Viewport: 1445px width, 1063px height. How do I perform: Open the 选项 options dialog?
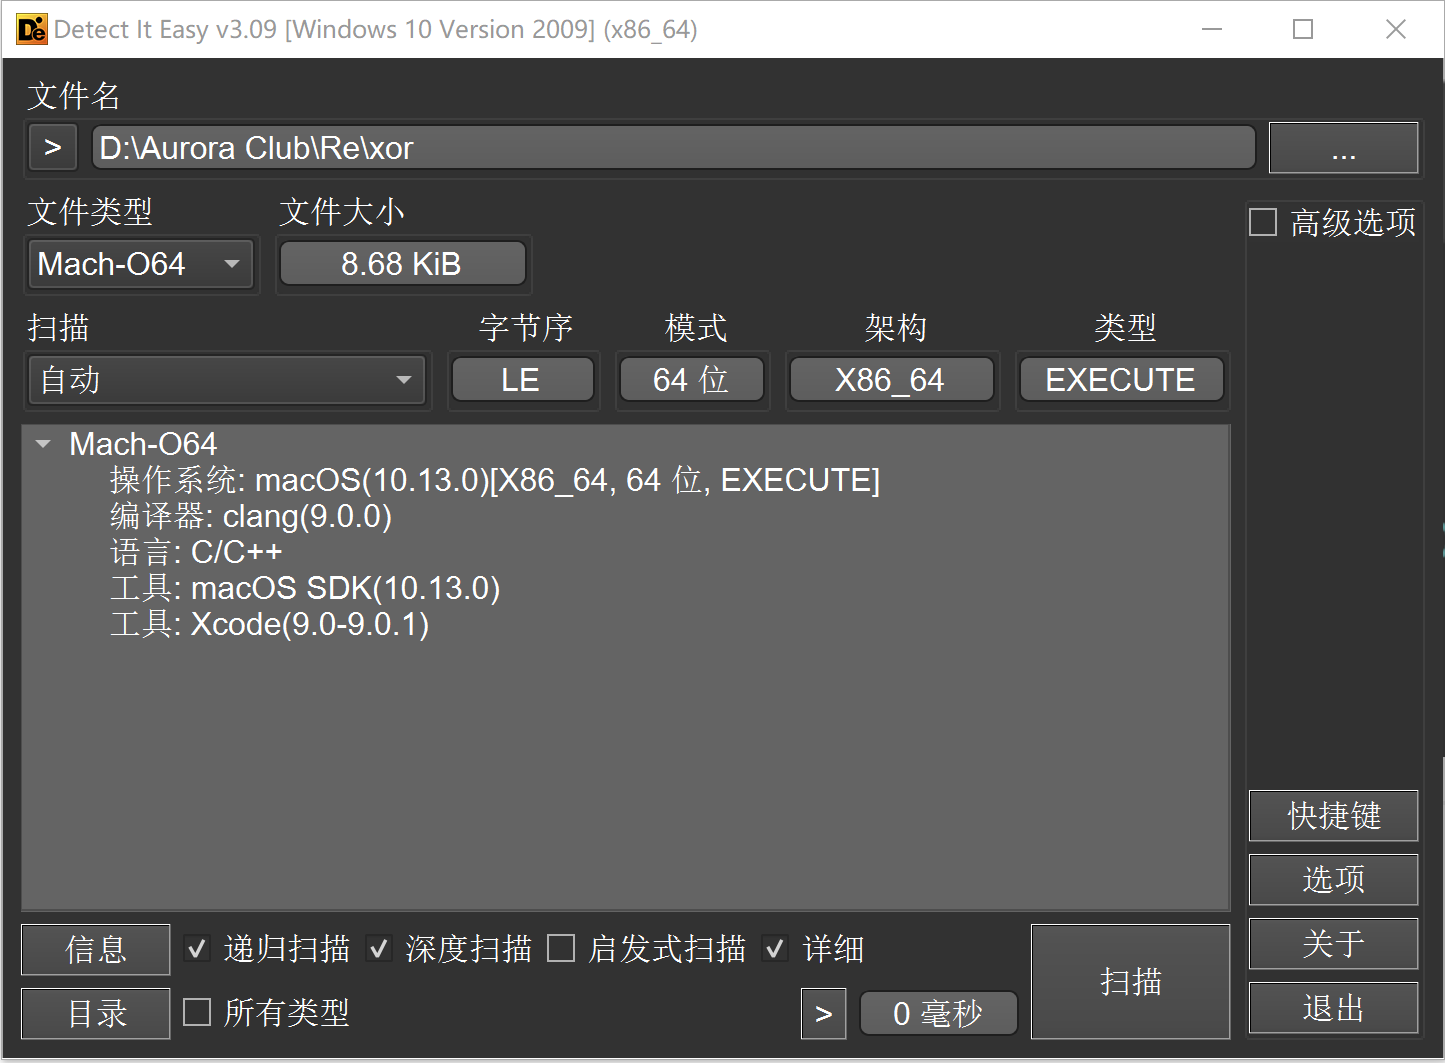tap(1333, 880)
